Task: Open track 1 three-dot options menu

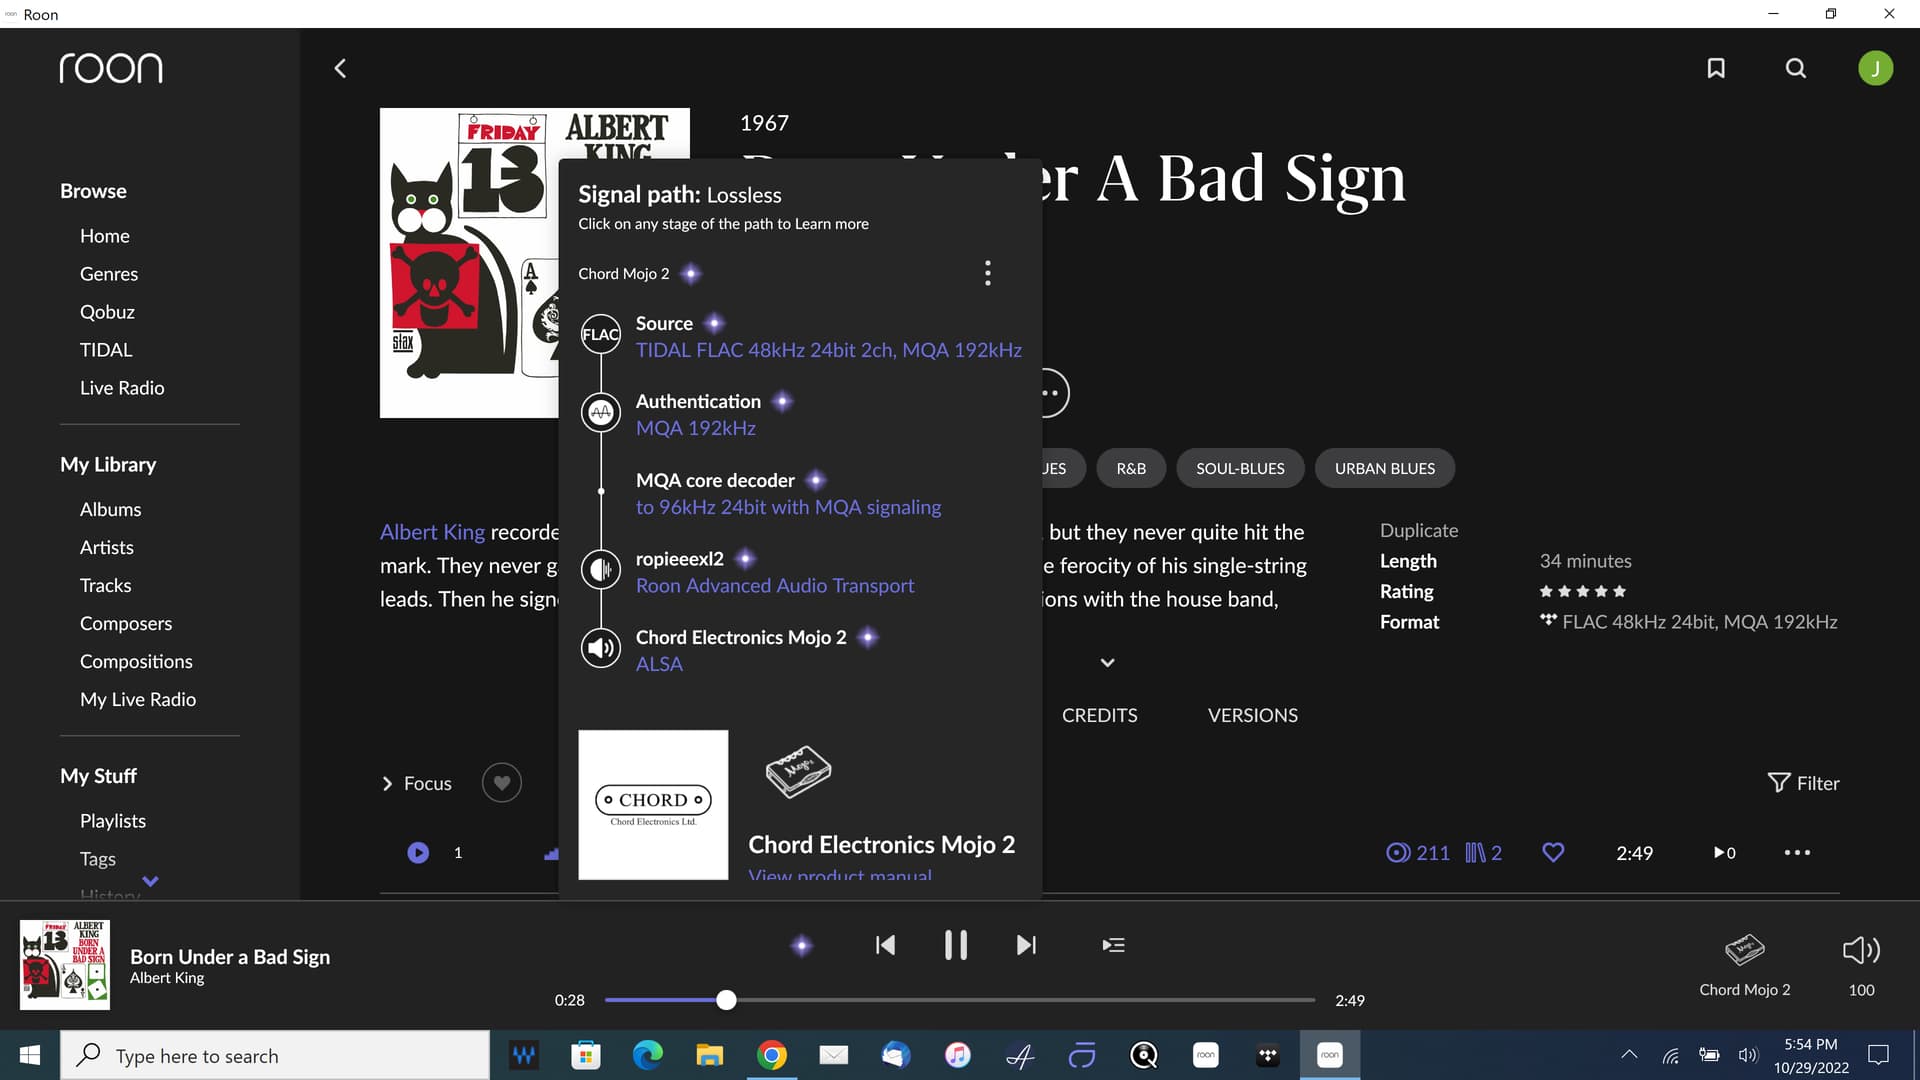Action: coord(1797,852)
